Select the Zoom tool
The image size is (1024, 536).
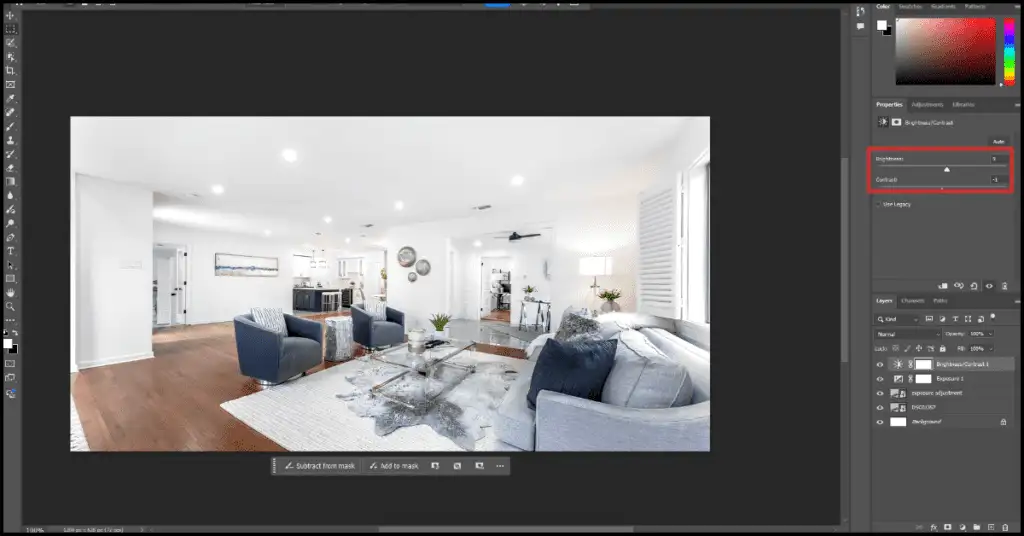[10, 306]
